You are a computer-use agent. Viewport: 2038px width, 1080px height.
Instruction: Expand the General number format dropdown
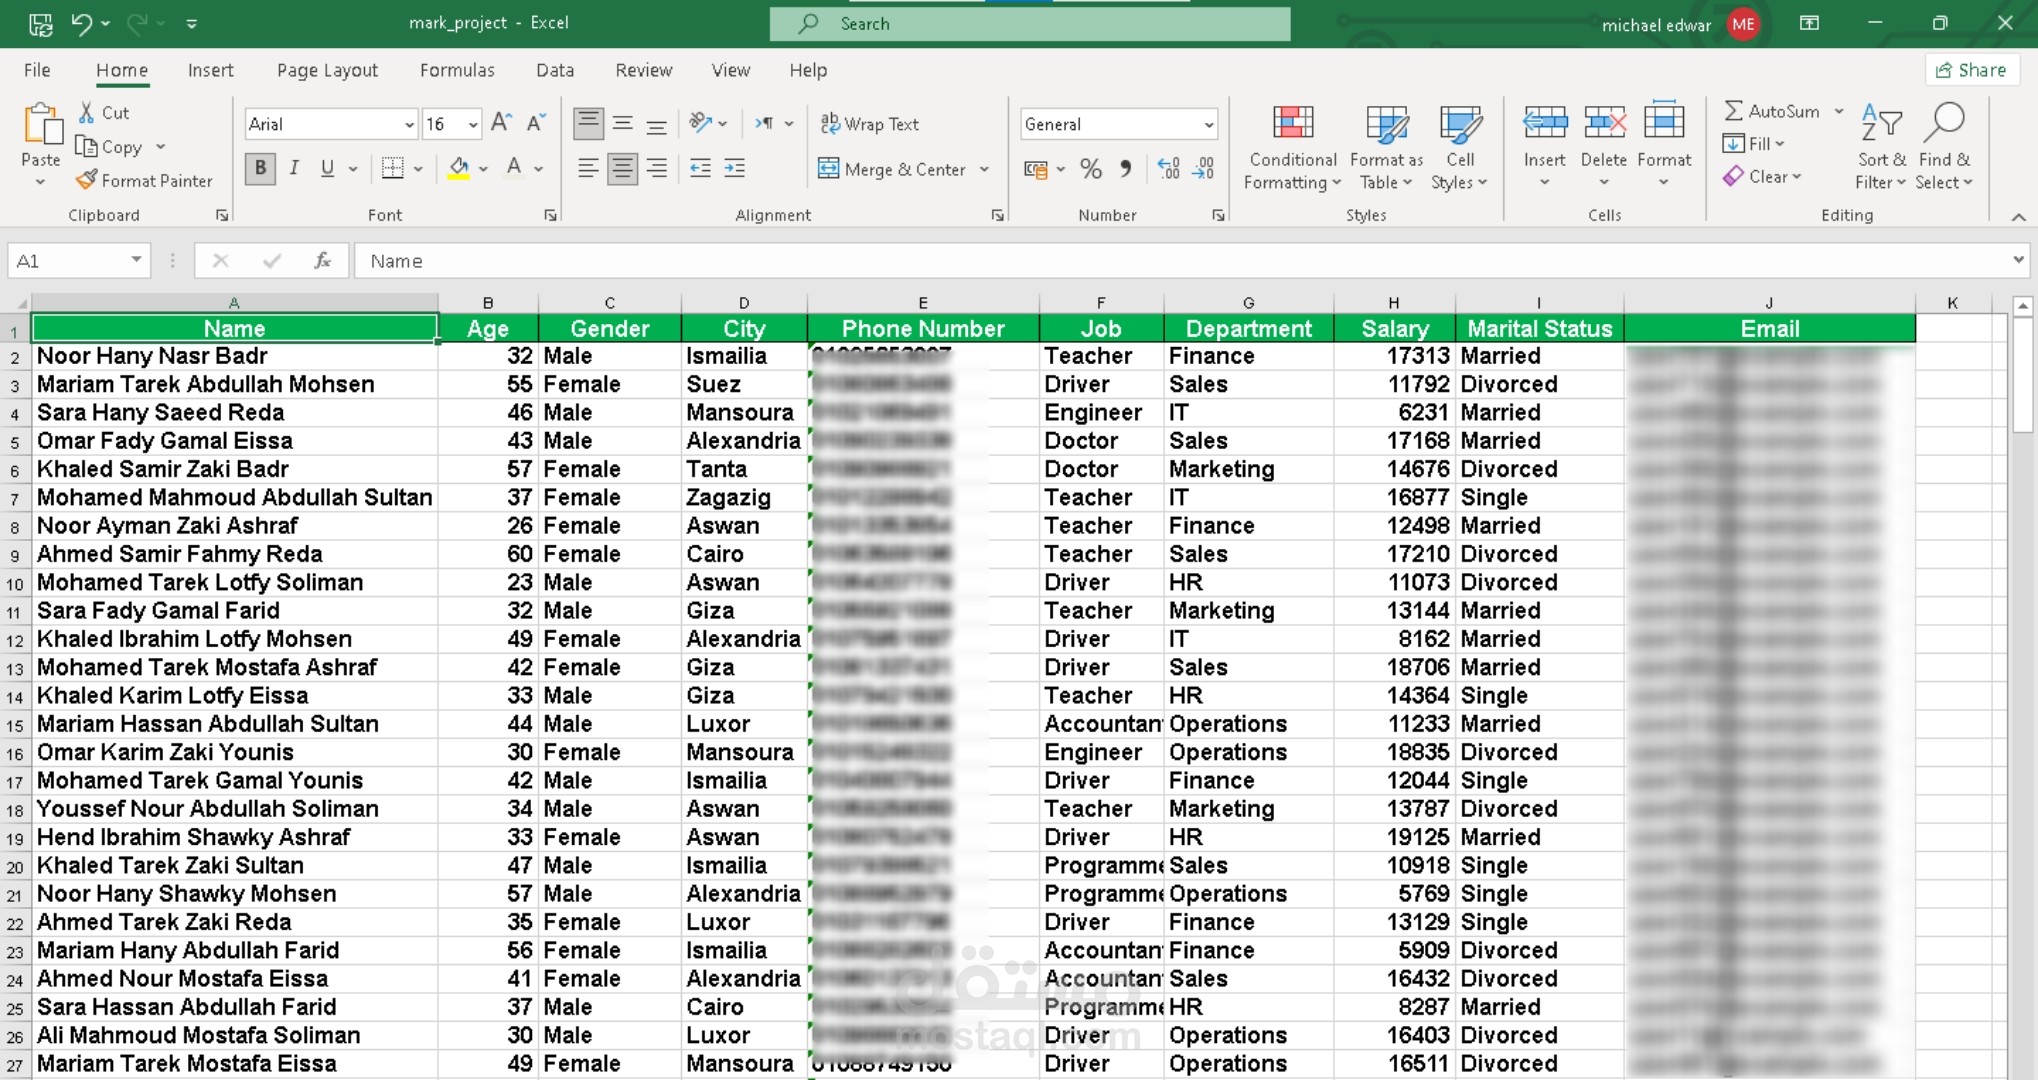(x=1208, y=124)
